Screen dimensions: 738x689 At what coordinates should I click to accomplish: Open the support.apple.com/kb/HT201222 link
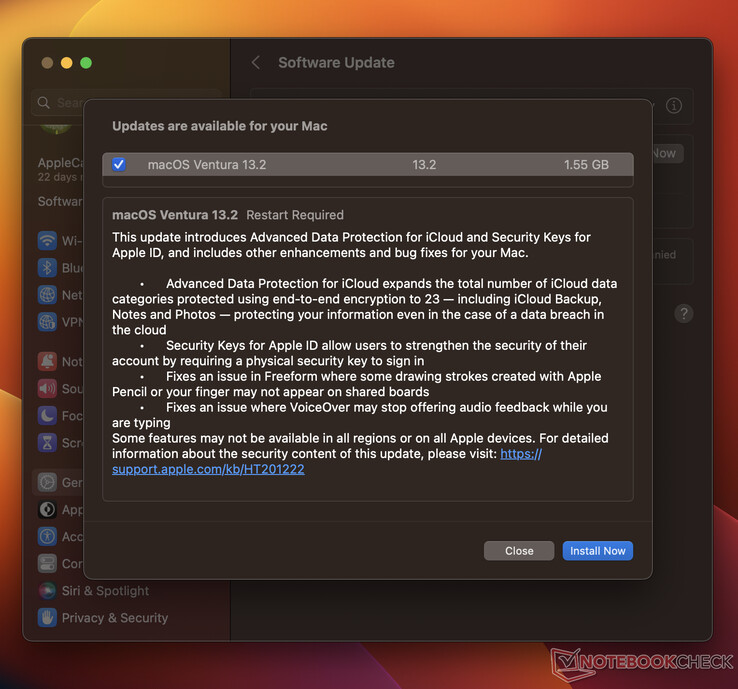(x=208, y=469)
